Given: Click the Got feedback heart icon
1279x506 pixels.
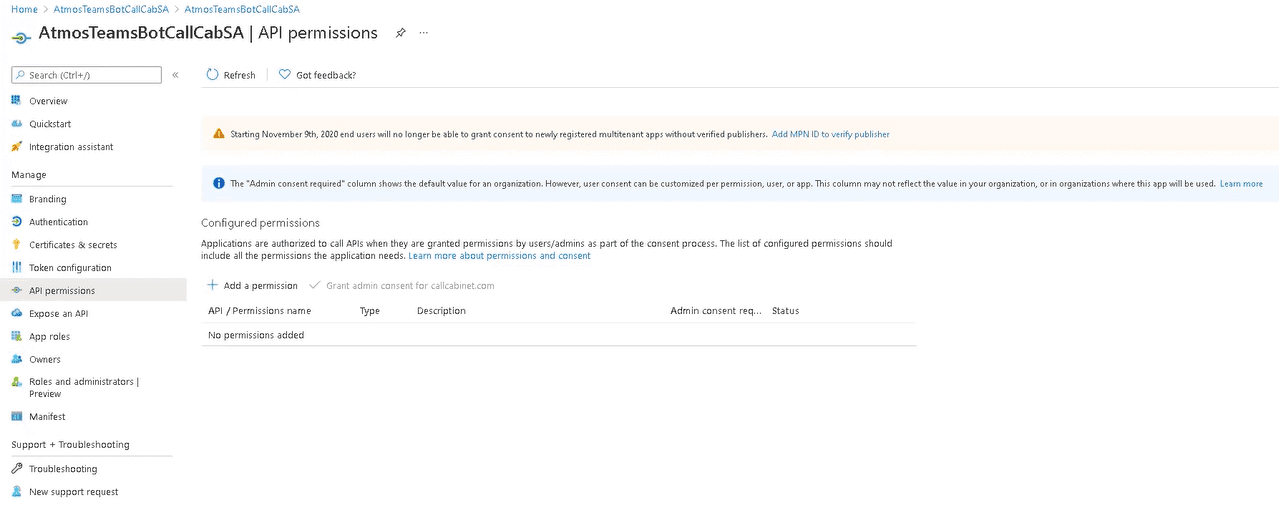Looking at the screenshot, I should 285,75.
